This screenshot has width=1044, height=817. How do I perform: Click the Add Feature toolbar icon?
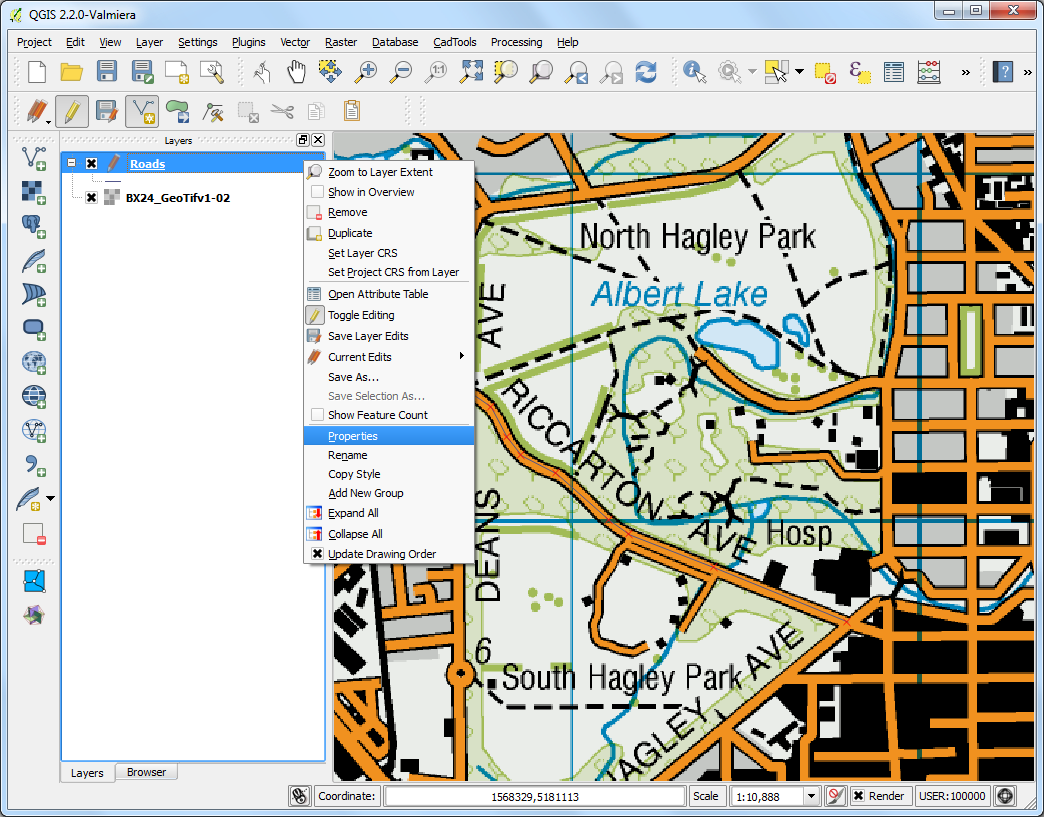tap(142, 111)
